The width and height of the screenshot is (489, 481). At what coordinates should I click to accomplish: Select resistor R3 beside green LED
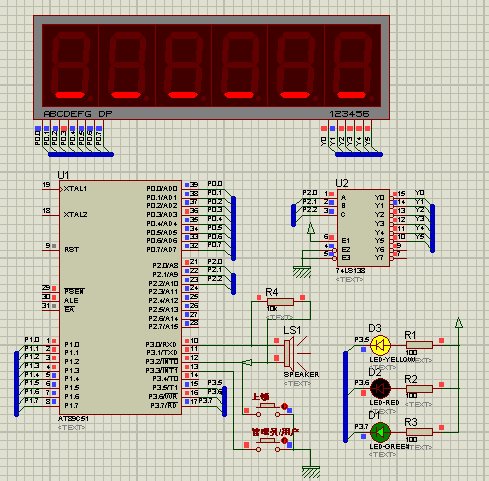(419, 432)
